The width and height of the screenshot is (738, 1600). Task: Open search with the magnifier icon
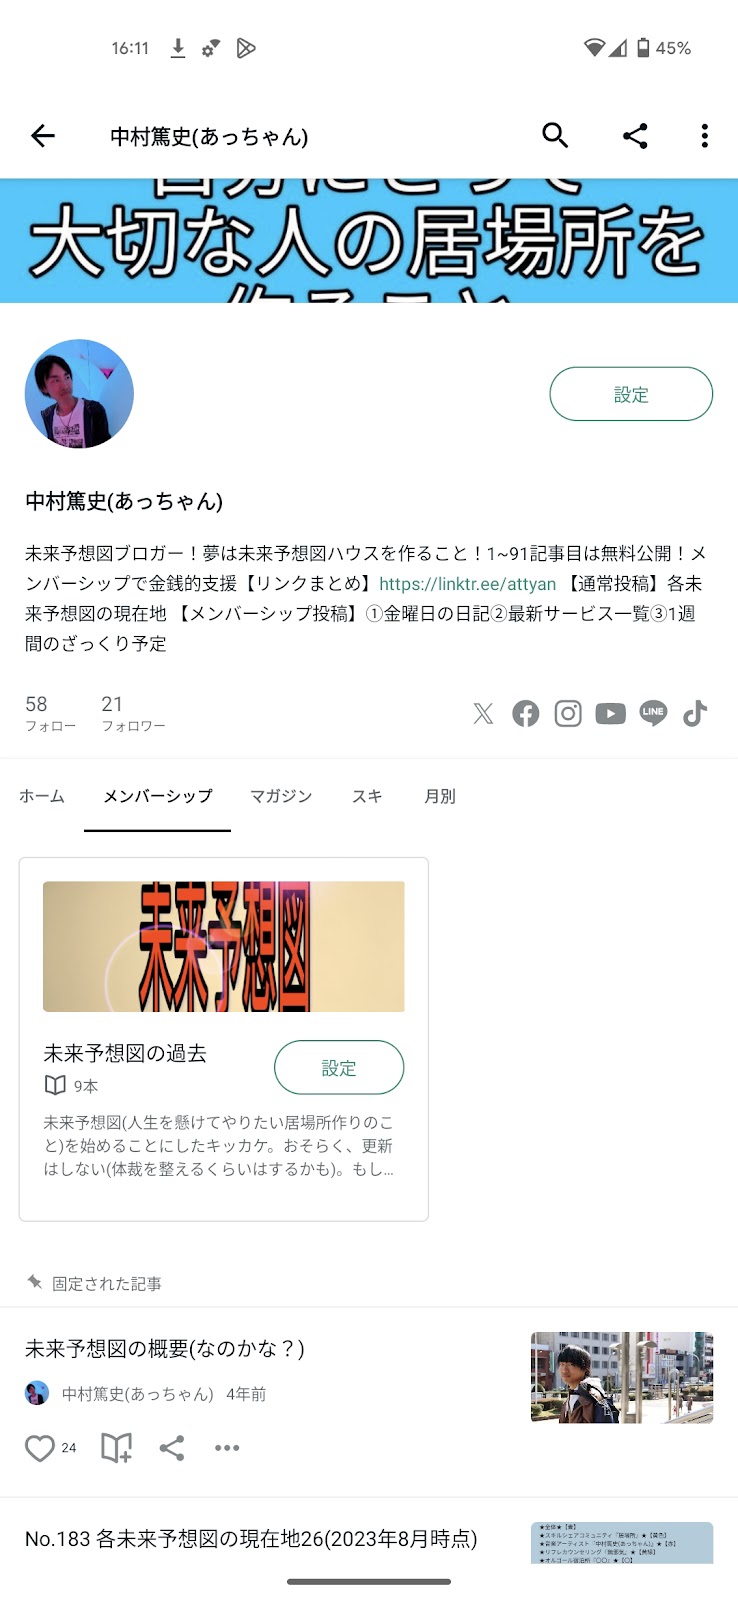(555, 136)
